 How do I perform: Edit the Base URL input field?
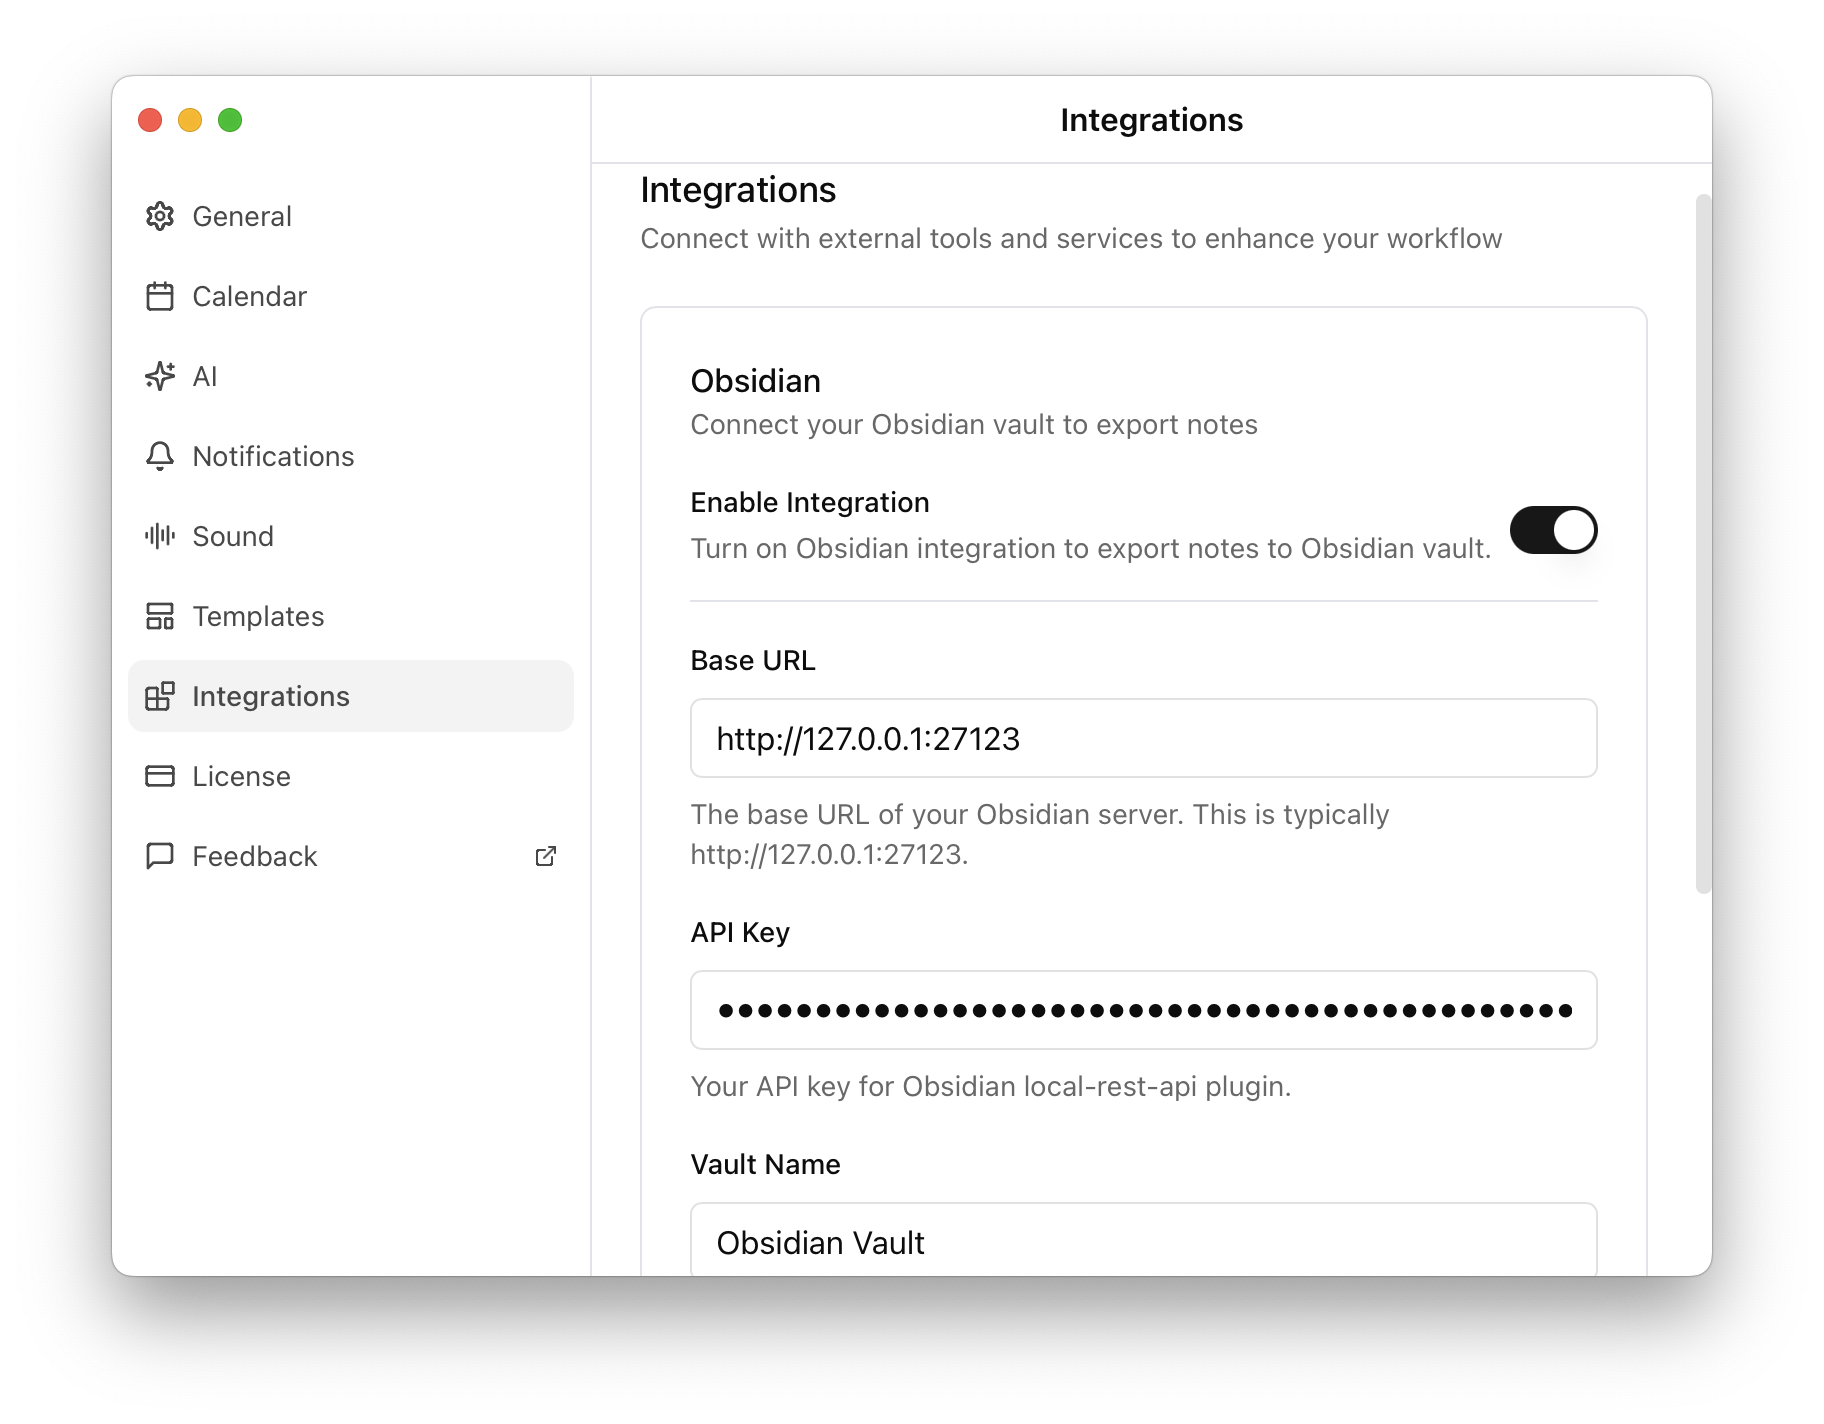(1143, 739)
